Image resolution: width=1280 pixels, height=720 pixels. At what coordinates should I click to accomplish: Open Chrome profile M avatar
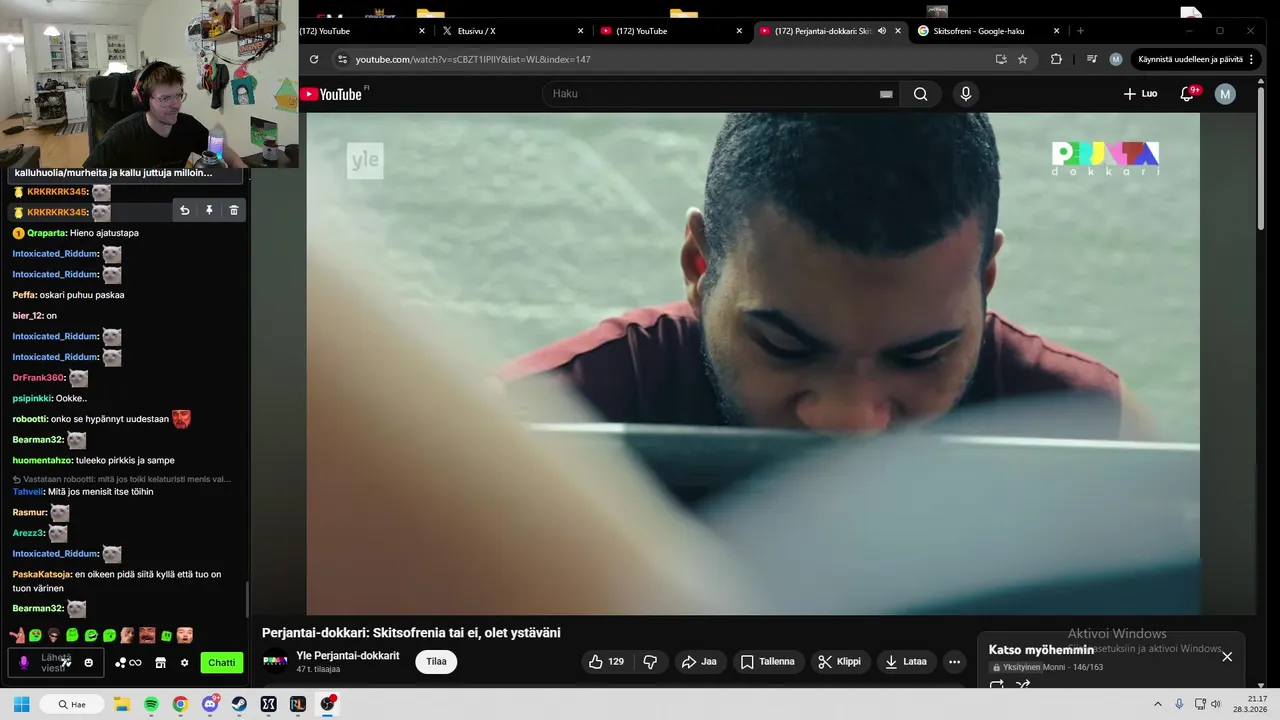point(1116,60)
